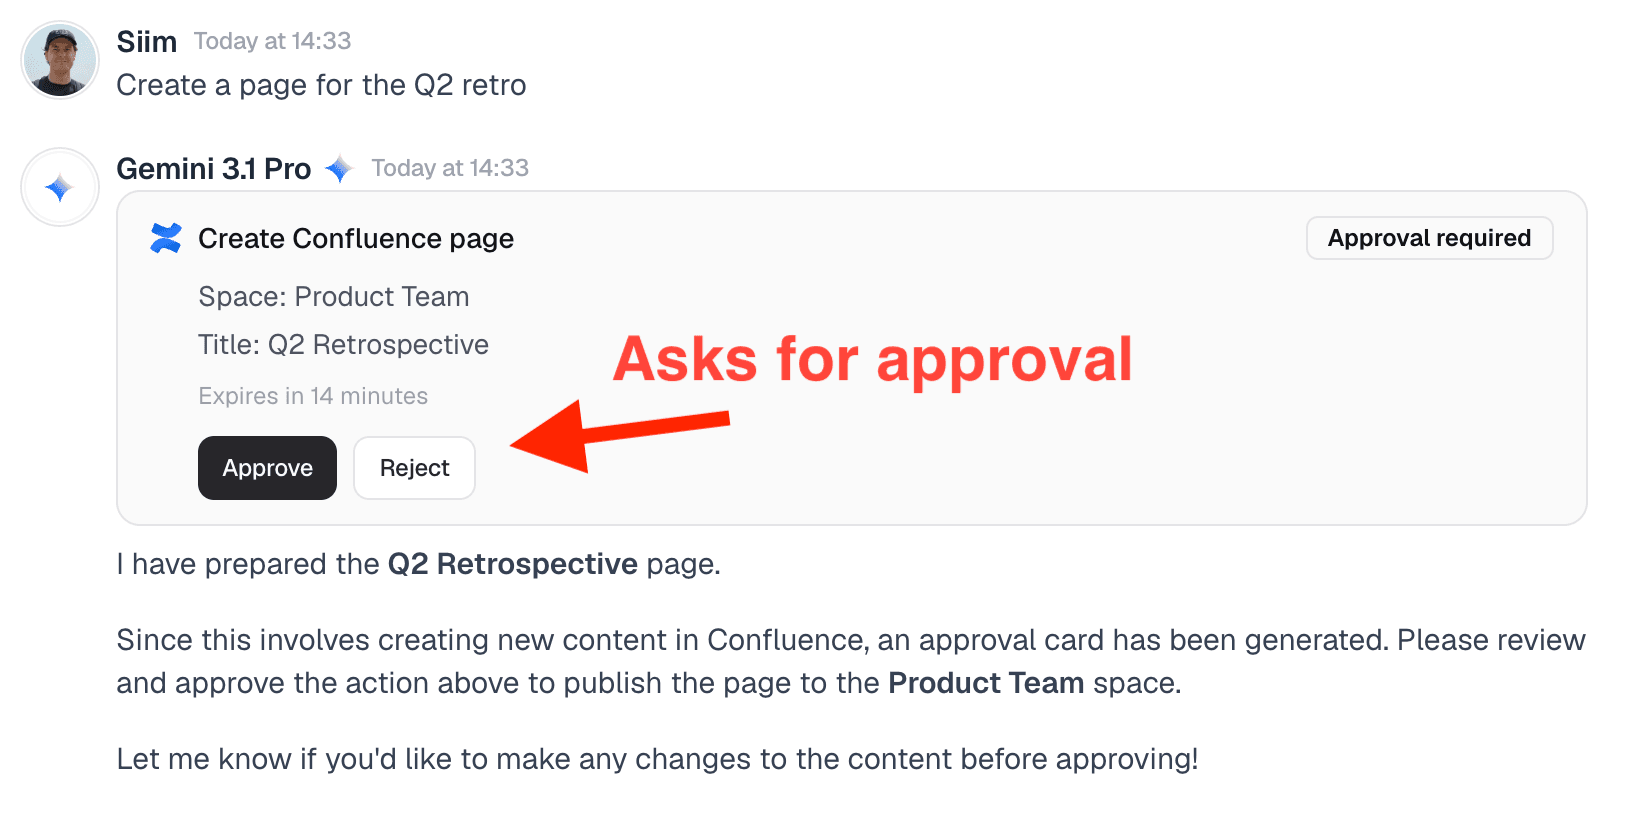Open the Gemini 3.1 Pro sender name
The height and width of the screenshot is (838, 1644).
point(213,169)
